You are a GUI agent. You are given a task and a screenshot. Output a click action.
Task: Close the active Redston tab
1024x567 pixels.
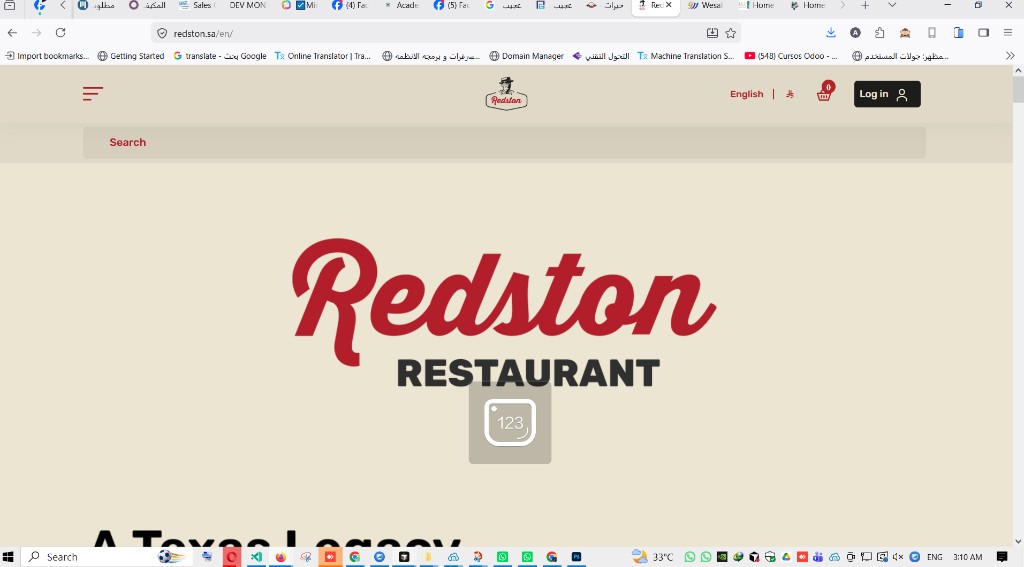click(x=669, y=5)
